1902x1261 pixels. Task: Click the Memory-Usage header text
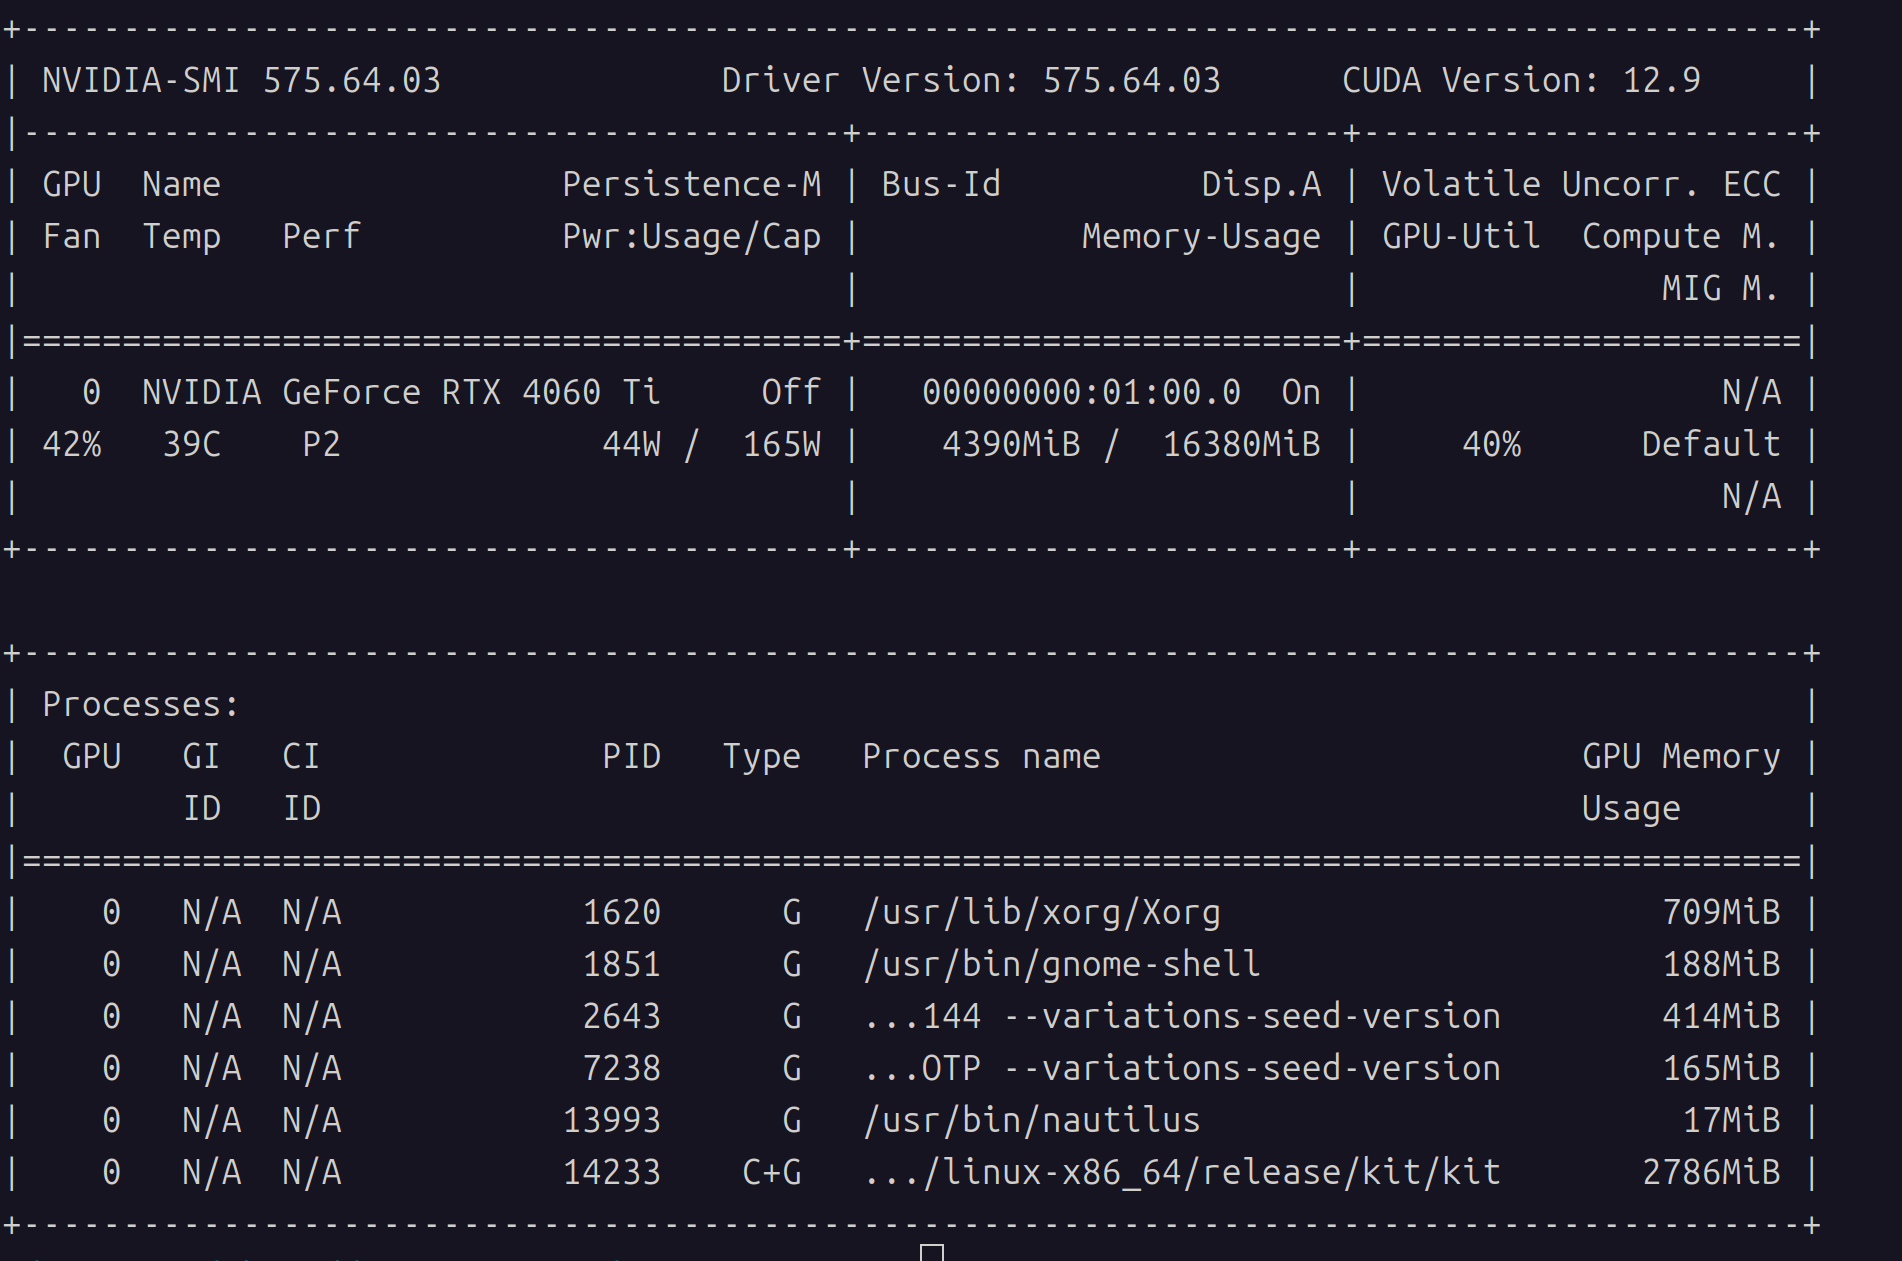[x=1201, y=237]
